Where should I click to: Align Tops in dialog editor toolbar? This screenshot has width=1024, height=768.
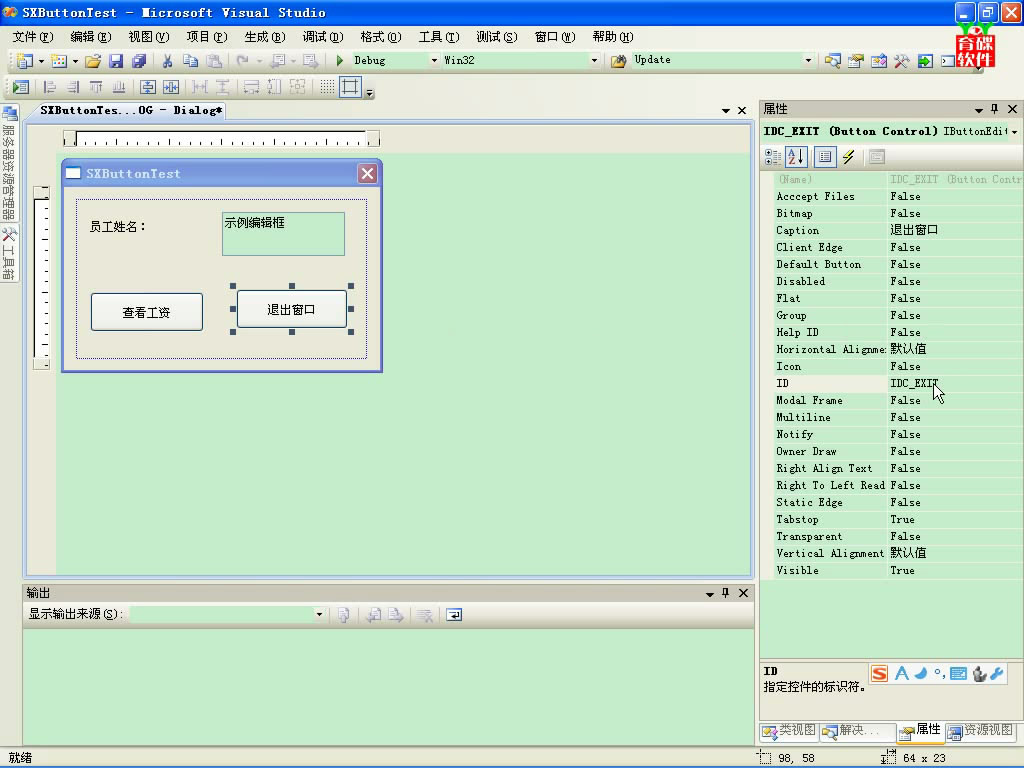tap(96, 87)
